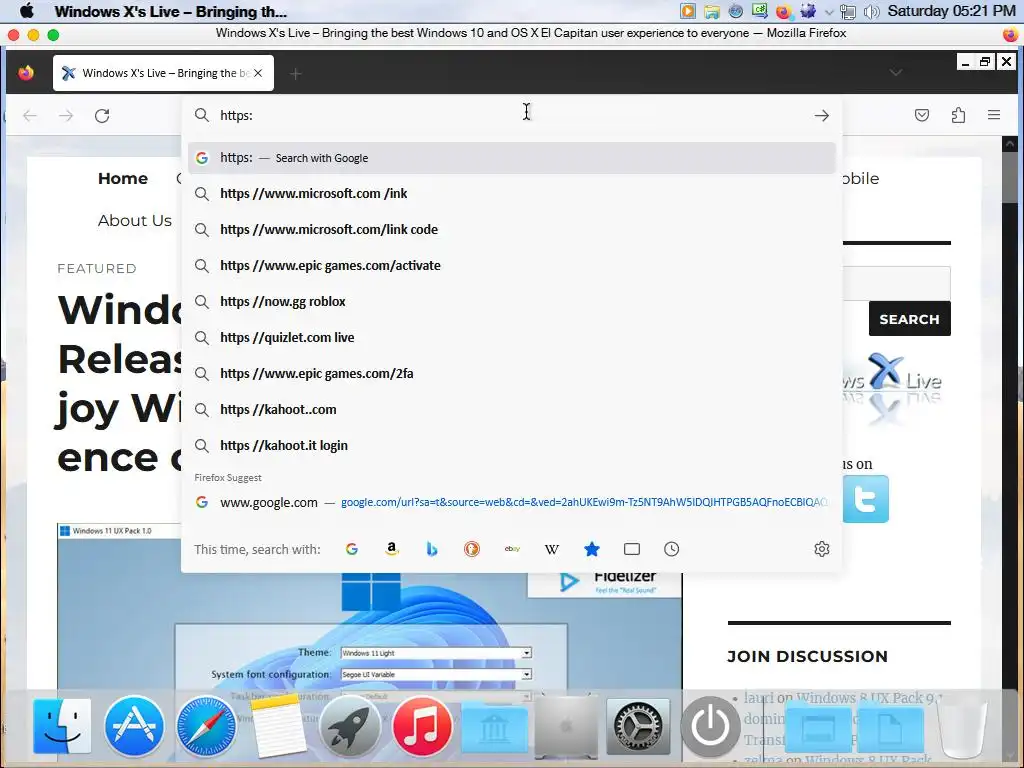Image resolution: width=1024 pixels, height=768 pixels.
Task: Choose suggestion 'https //now.gg roblox'
Action: pos(511,301)
